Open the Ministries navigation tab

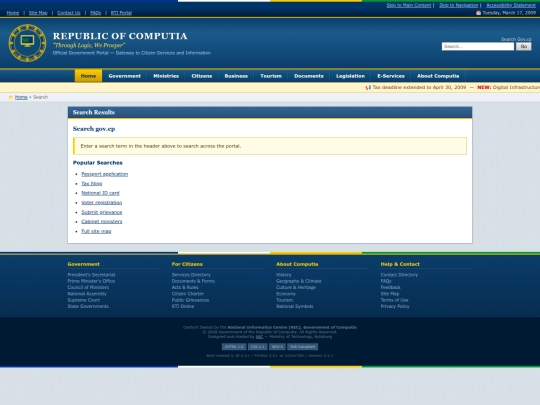(x=166, y=76)
